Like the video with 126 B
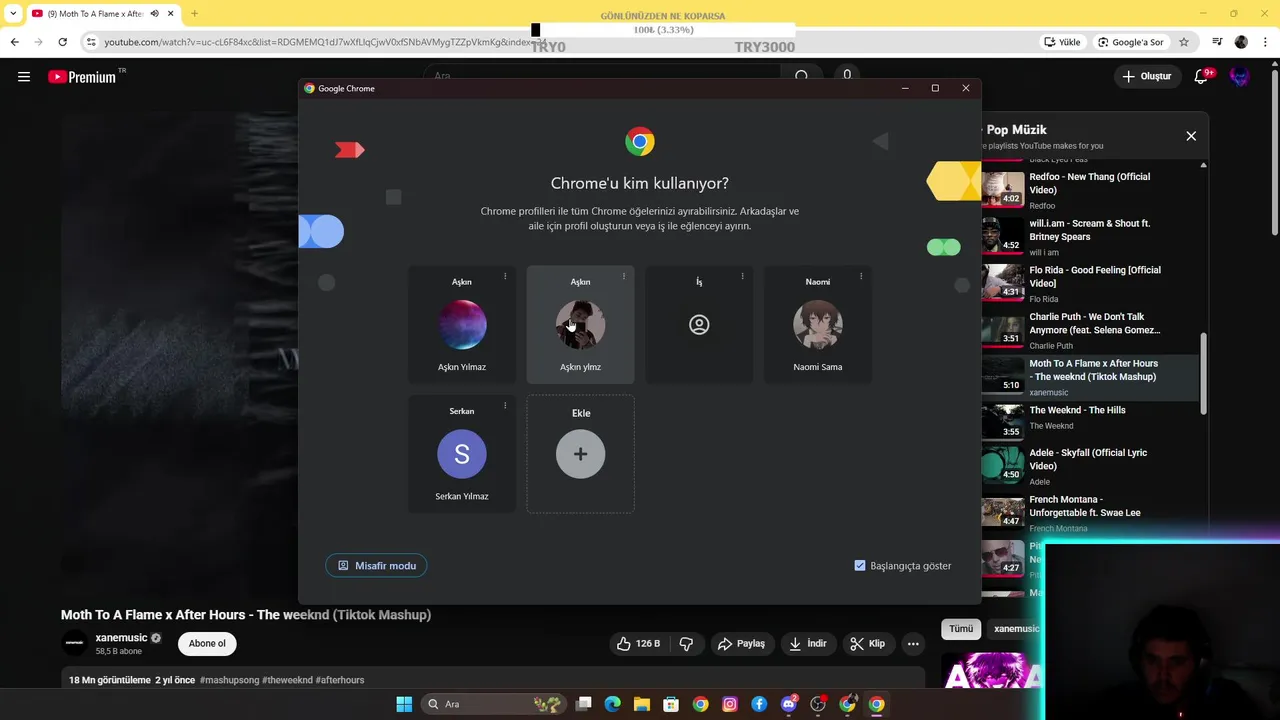 click(x=639, y=644)
